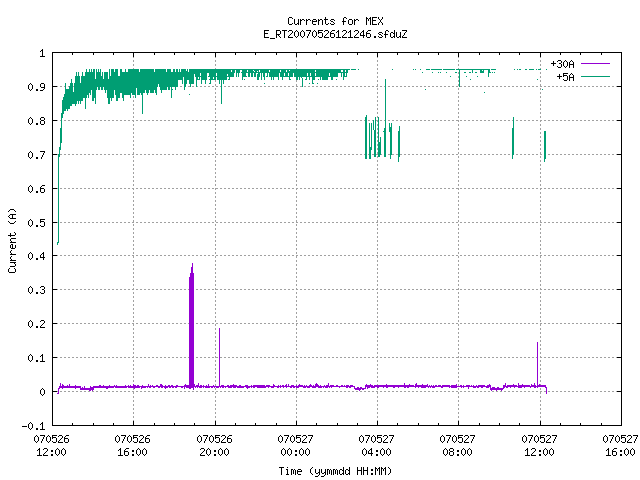Click the x-axis tick 070526 16:00
The height and width of the screenshot is (480, 640).
point(133,446)
